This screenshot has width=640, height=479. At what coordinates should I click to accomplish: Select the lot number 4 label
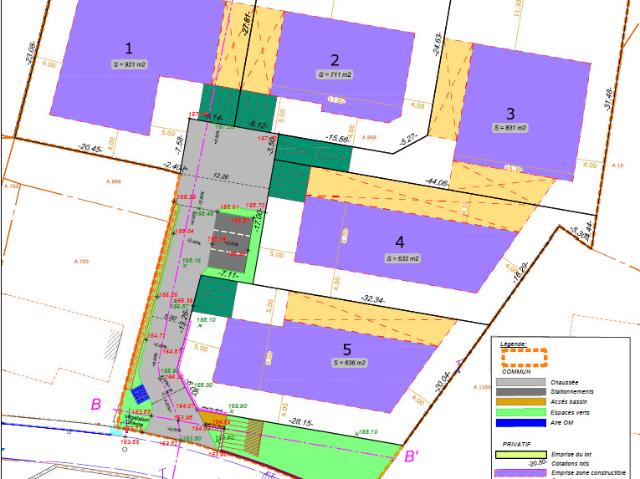click(400, 242)
